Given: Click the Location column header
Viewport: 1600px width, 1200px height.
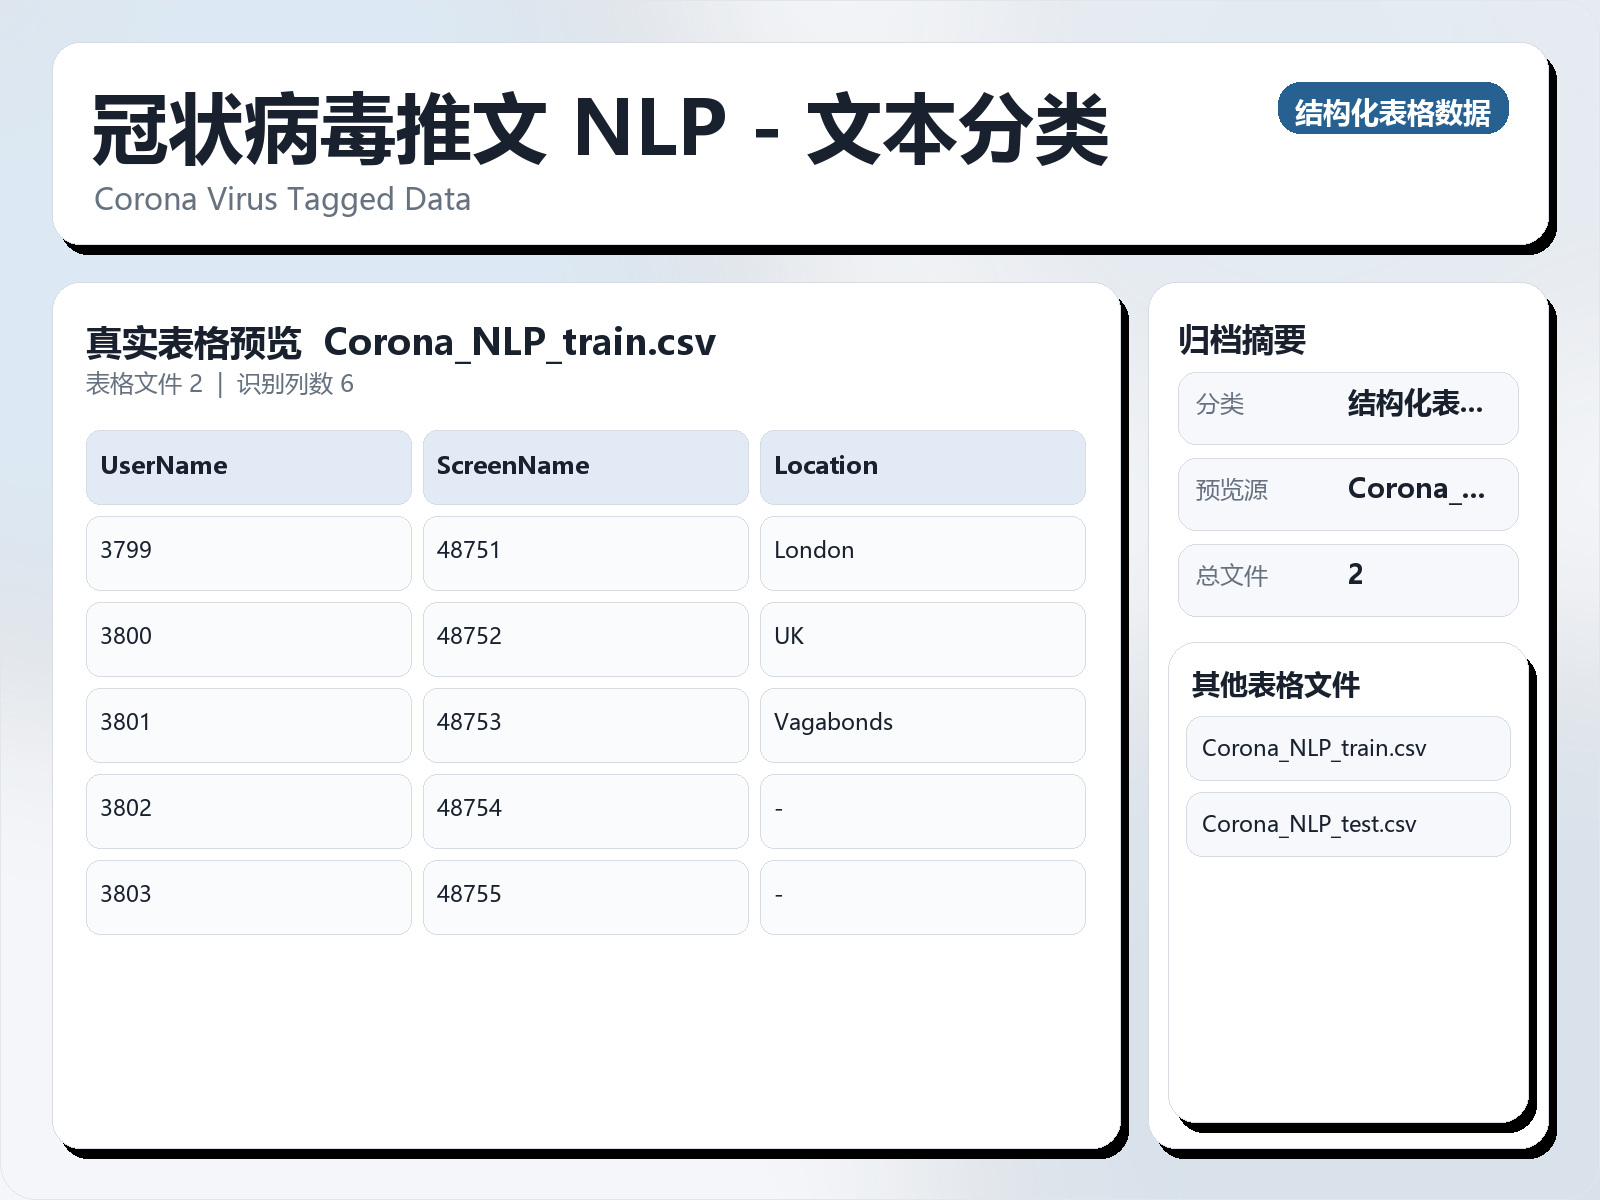Looking at the screenshot, I should coord(922,466).
